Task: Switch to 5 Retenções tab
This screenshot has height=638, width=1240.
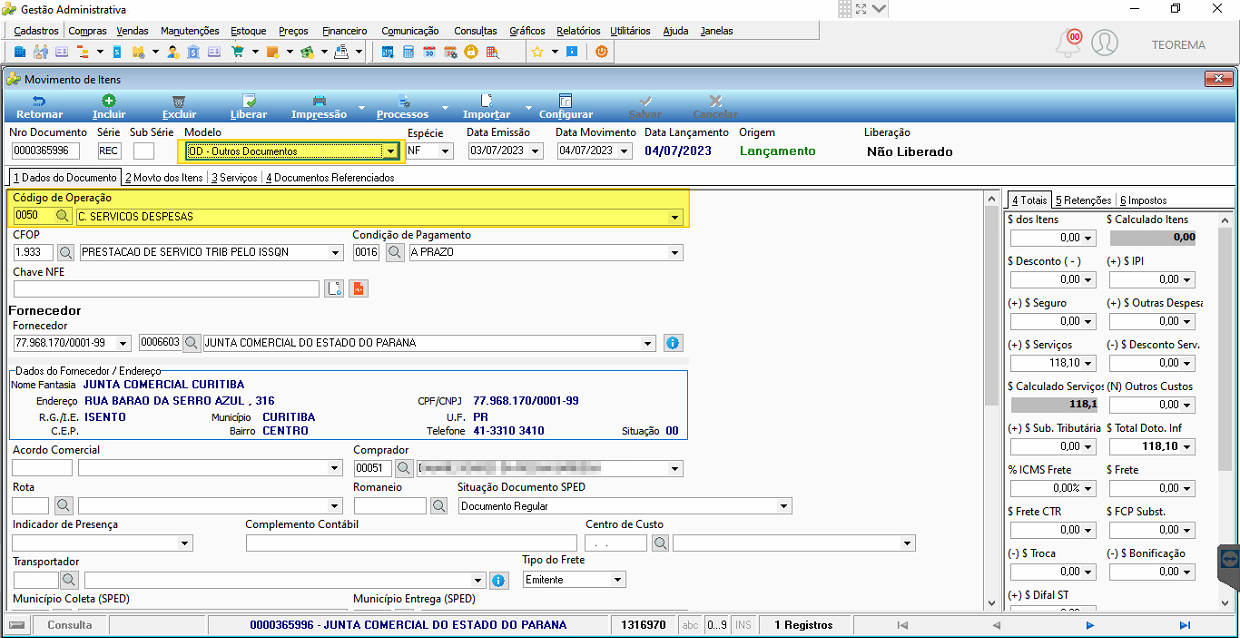Action: pos(1082,200)
